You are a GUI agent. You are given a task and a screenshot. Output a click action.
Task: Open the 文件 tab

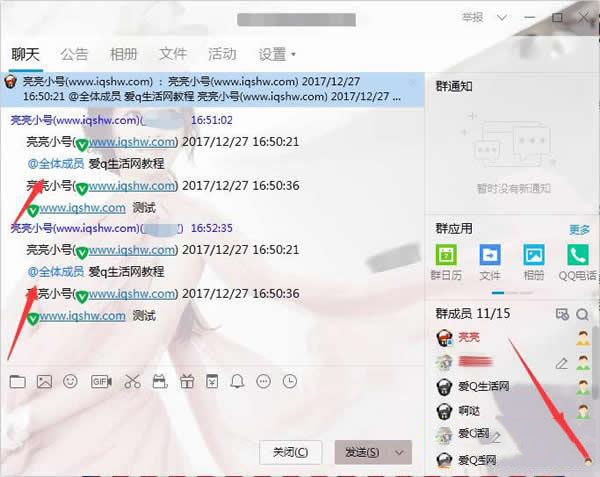click(x=173, y=54)
